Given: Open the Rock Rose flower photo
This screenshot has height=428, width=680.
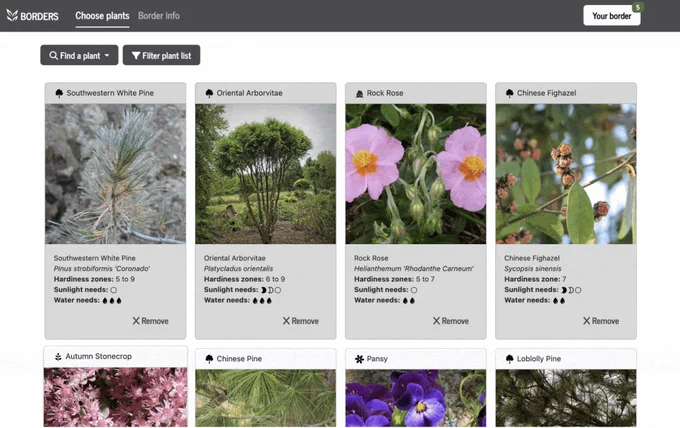Looking at the screenshot, I should coord(415,173).
